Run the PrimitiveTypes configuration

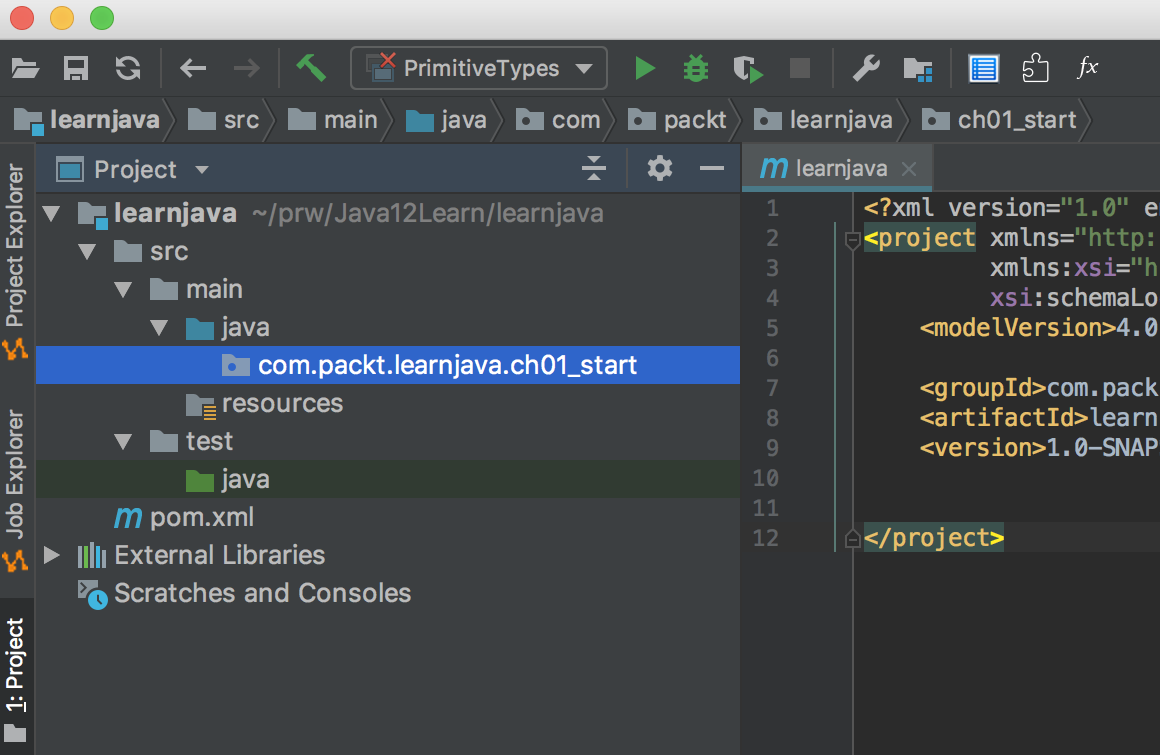coord(645,68)
